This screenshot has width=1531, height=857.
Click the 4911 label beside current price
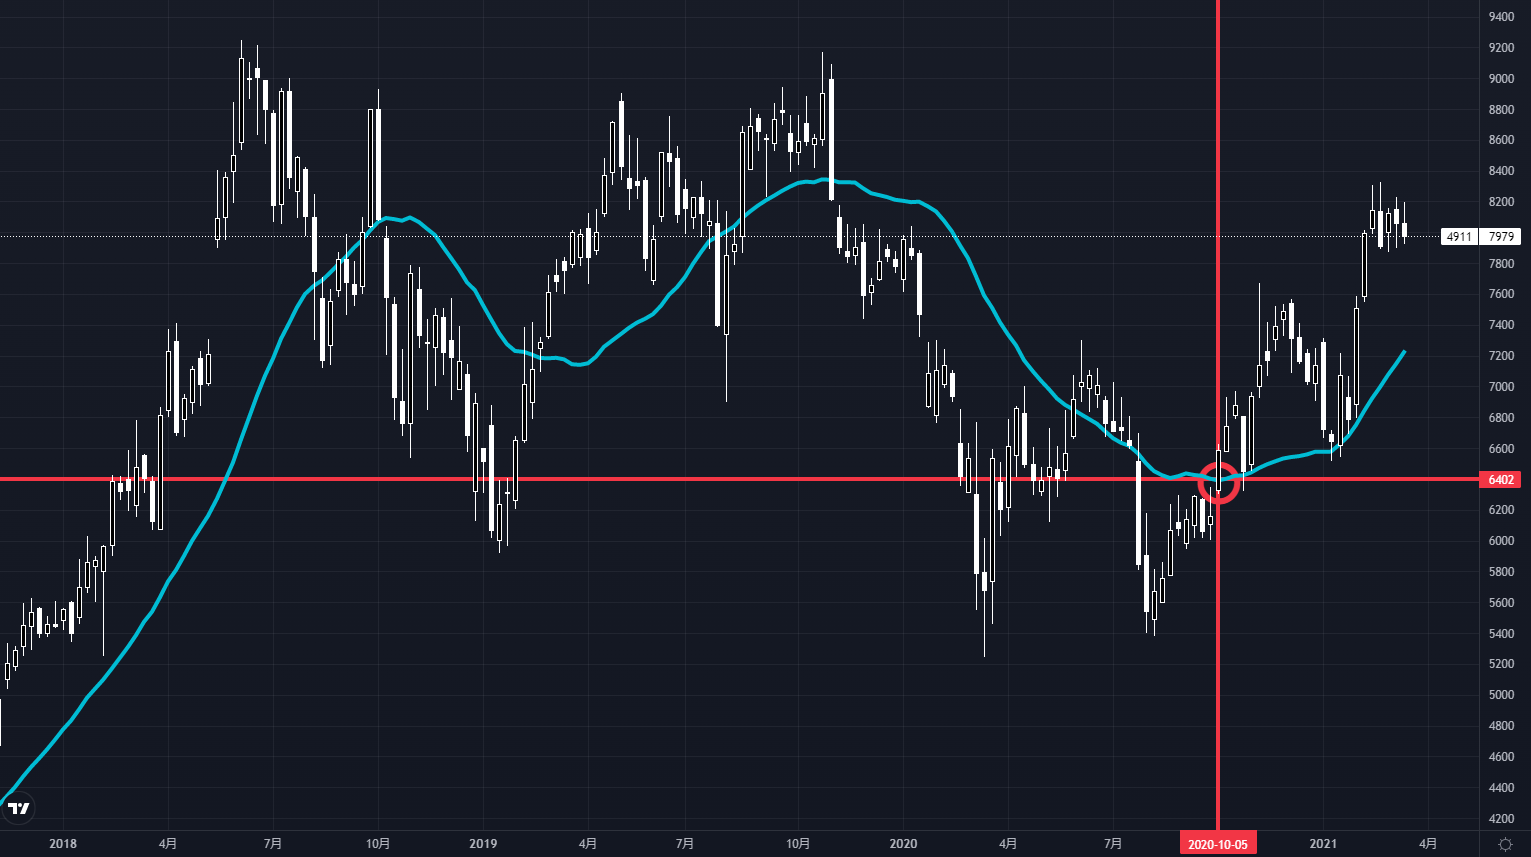pyautogui.click(x=1459, y=237)
